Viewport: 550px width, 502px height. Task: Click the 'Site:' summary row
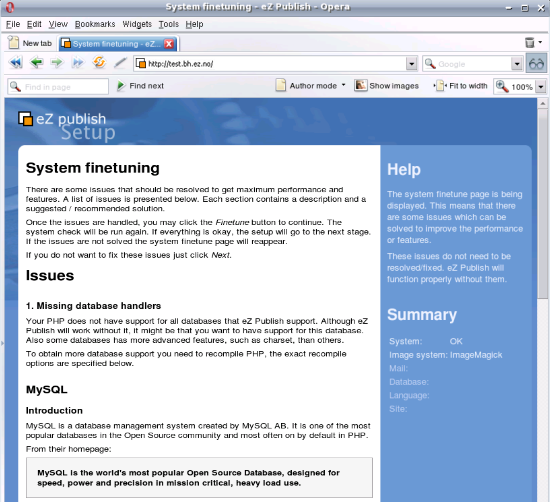click(398, 409)
